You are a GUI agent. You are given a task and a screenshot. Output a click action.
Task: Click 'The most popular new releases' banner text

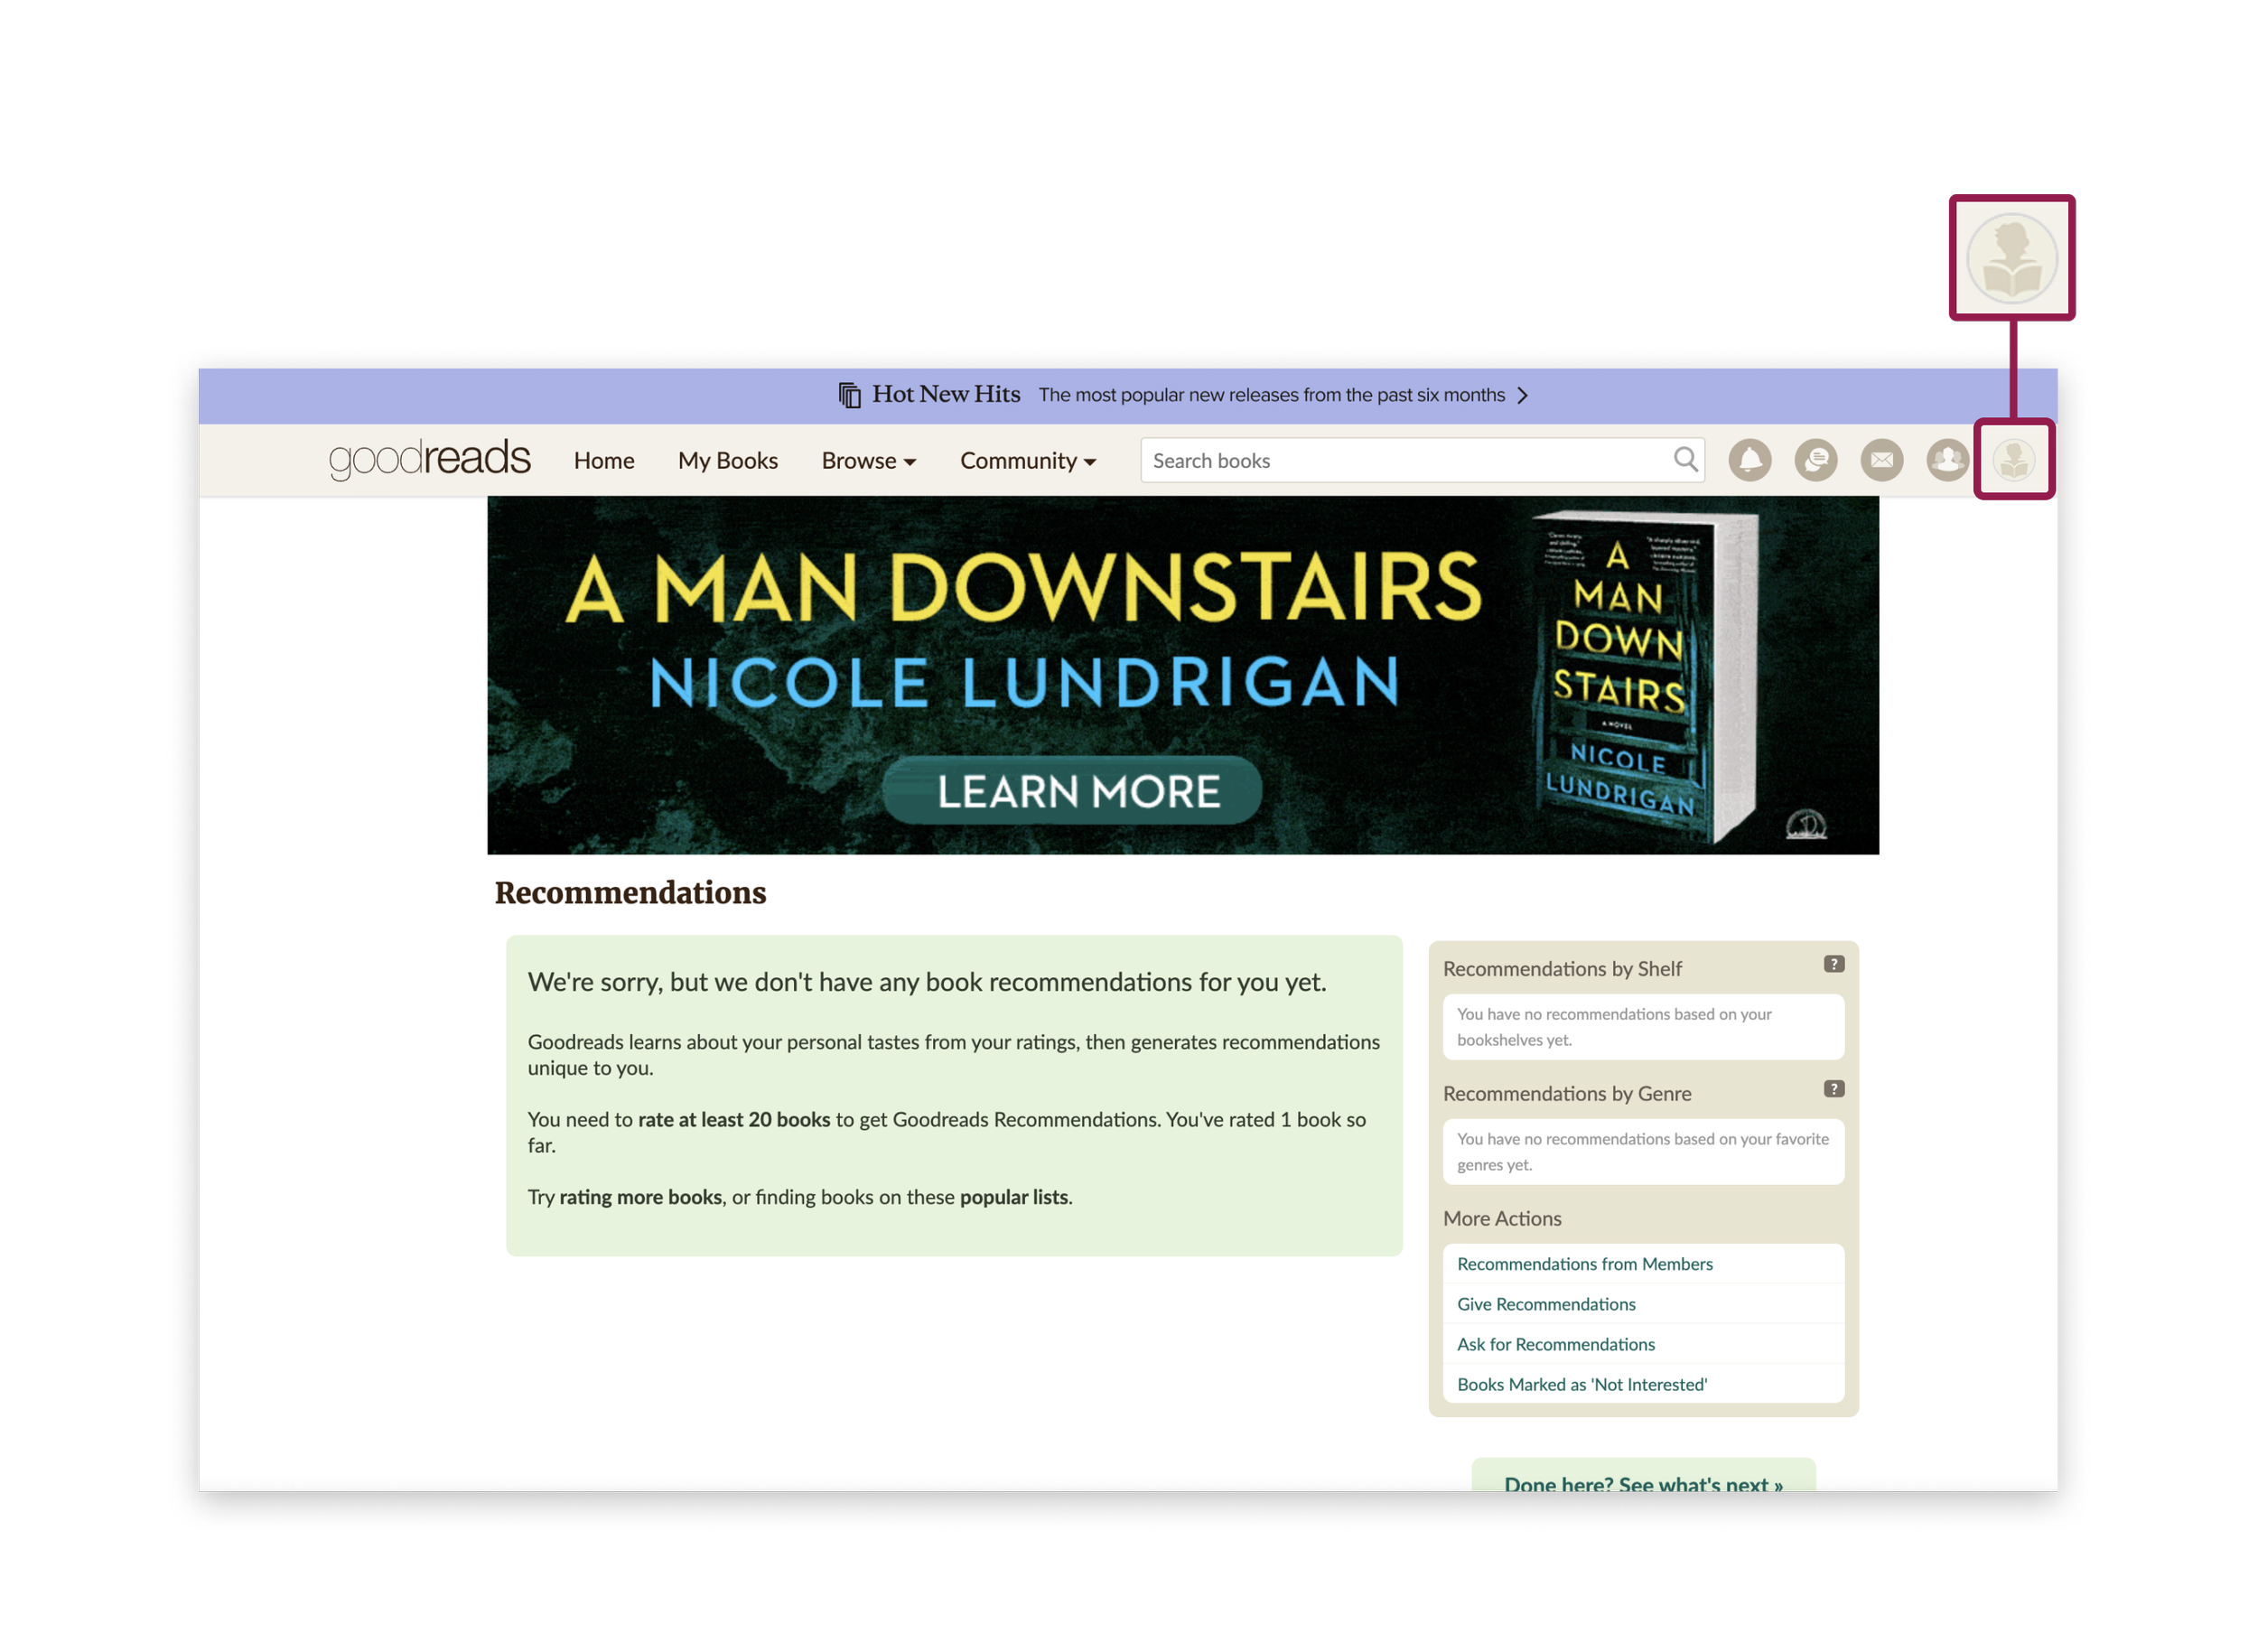coord(1271,395)
